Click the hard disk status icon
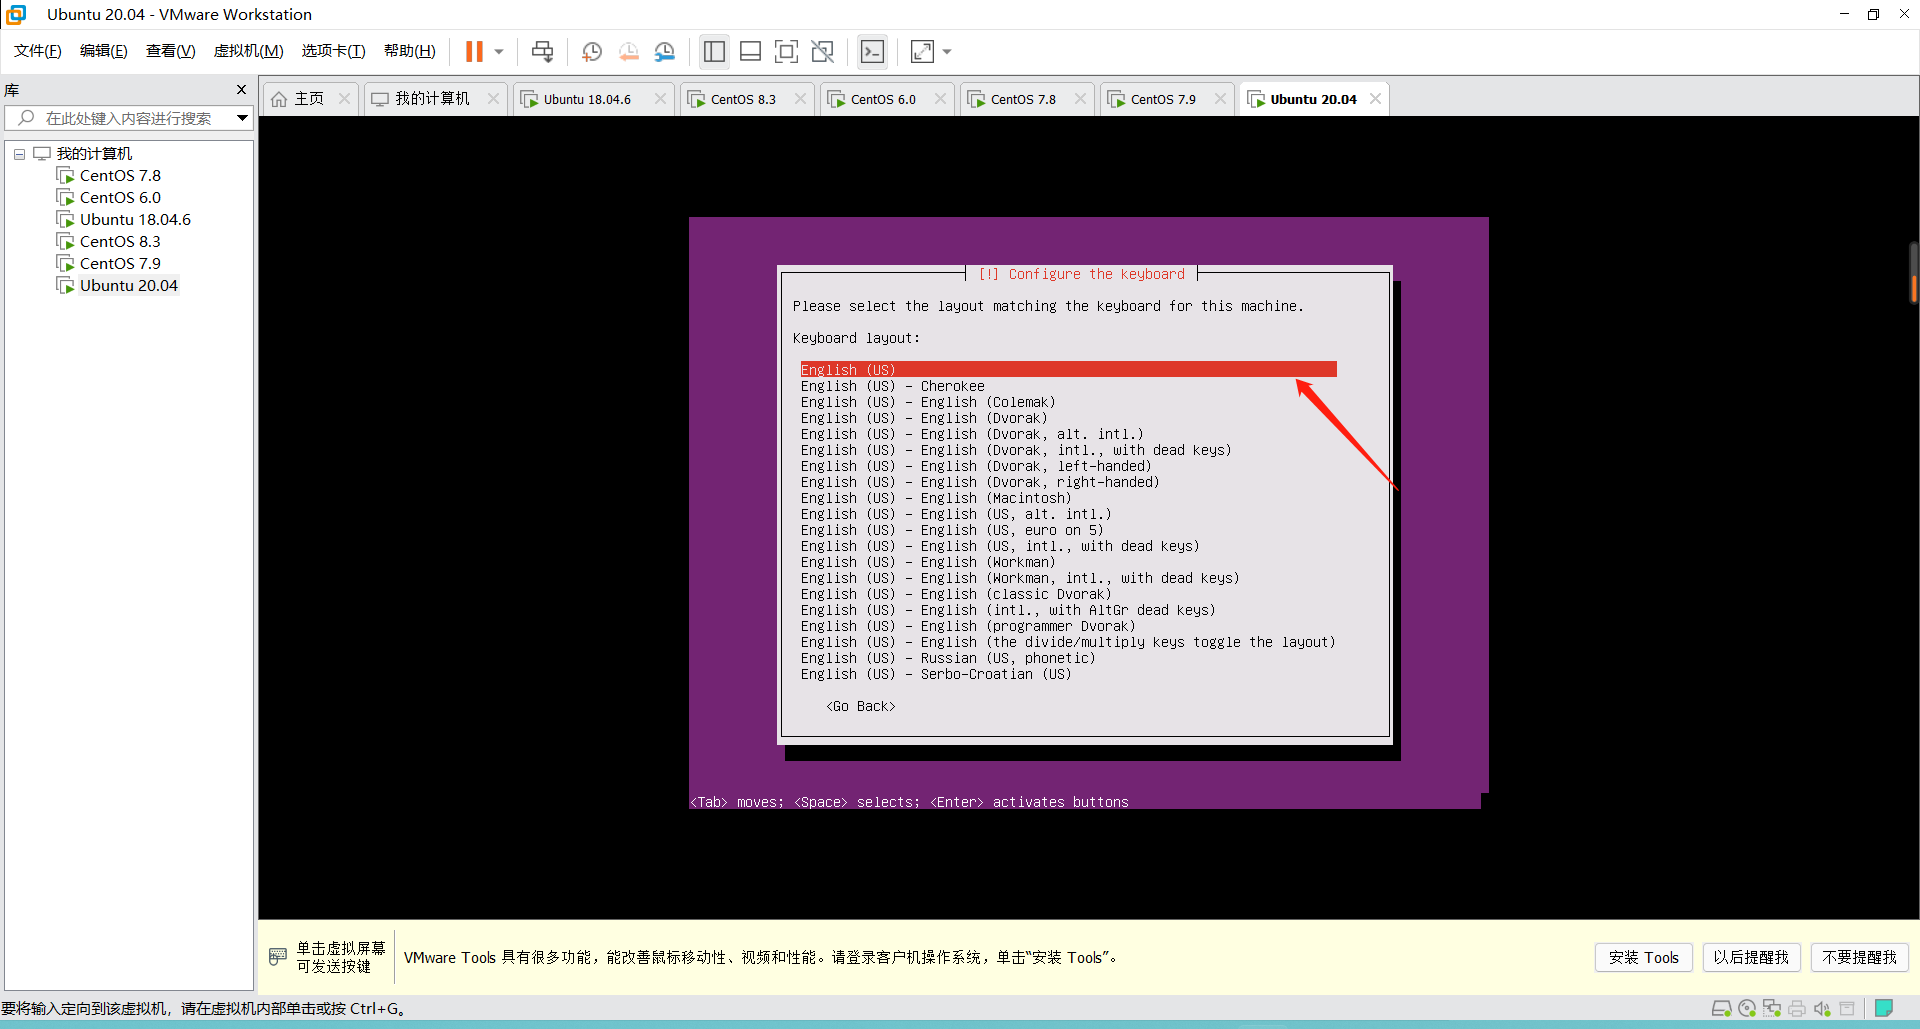The width and height of the screenshot is (1920, 1029). click(x=1722, y=1008)
